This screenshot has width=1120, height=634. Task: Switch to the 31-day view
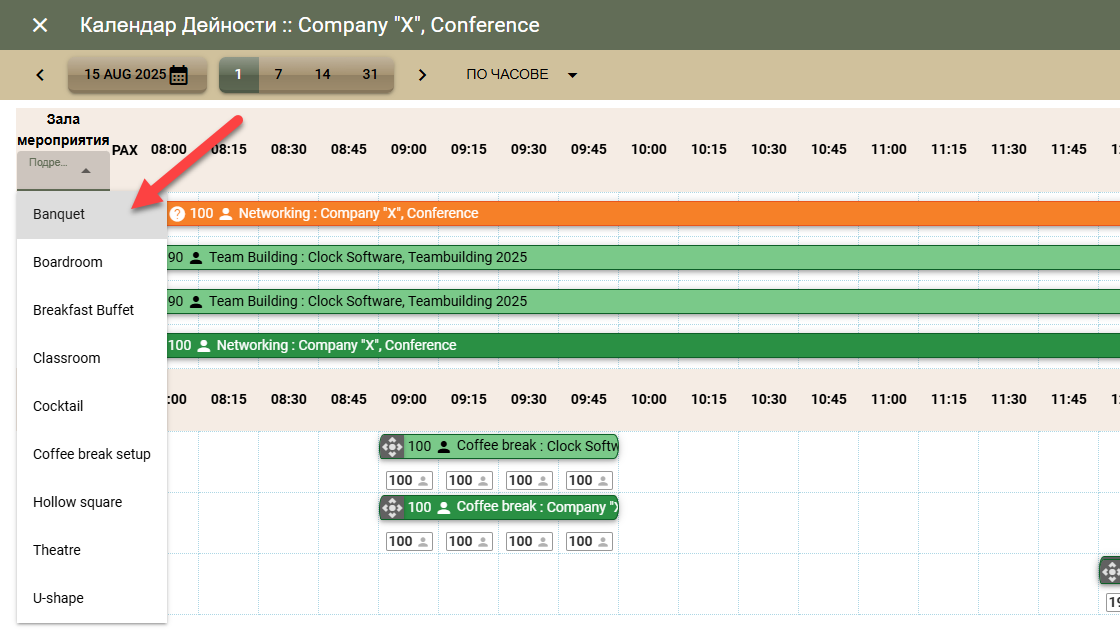[370, 74]
